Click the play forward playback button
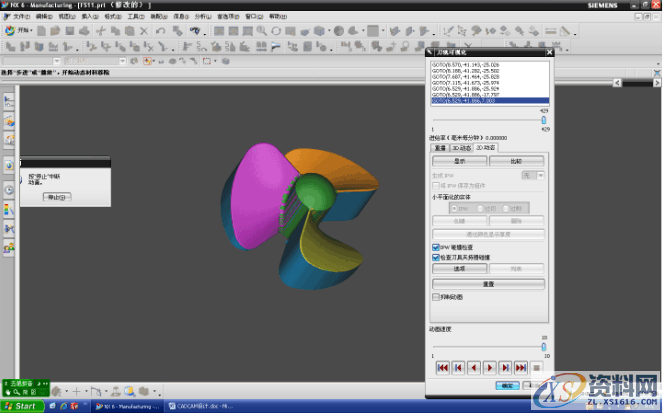The width and height of the screenshot is (665, 415). [490, 368]
